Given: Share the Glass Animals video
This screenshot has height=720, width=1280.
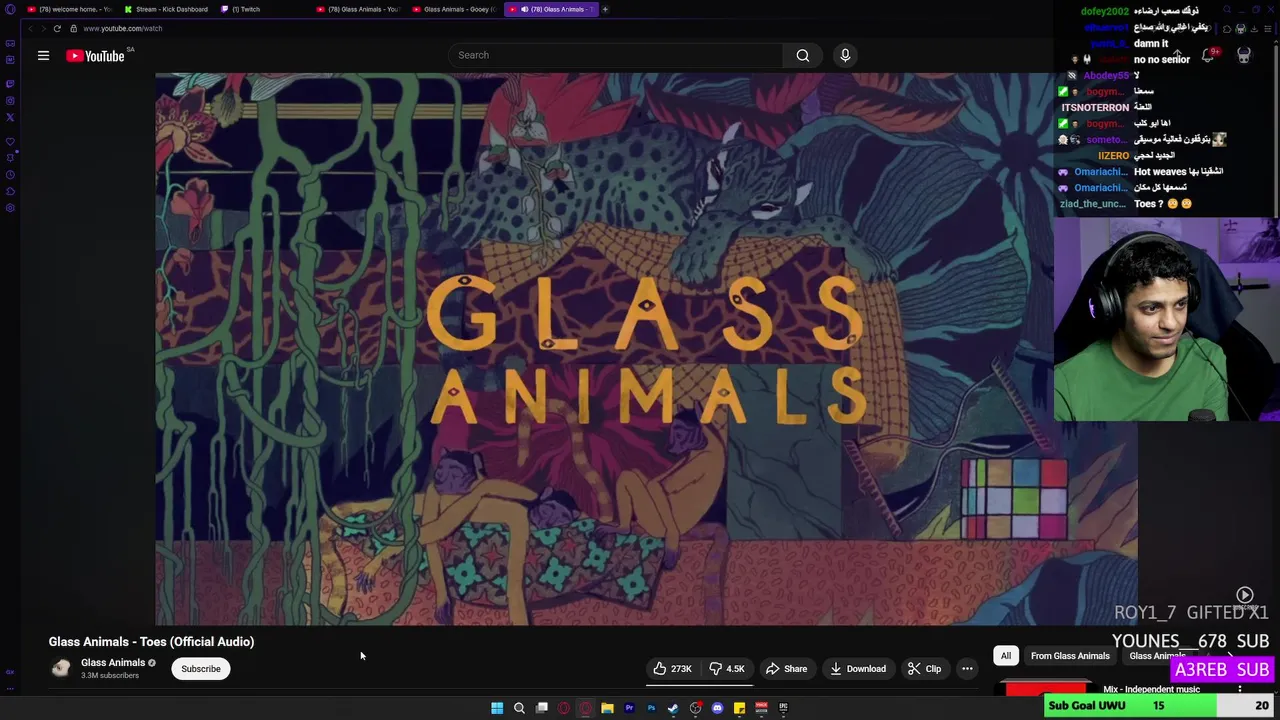Looking at the screenshot, I should click(786, 669).
